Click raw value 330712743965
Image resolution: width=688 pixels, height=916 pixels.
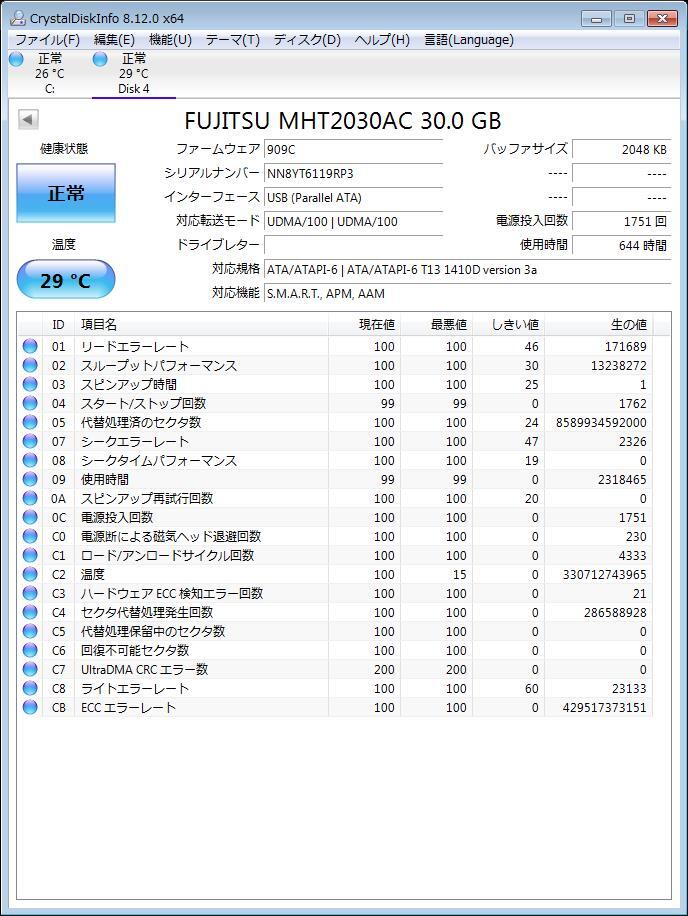pyautogui.click(x=604, y=574)
